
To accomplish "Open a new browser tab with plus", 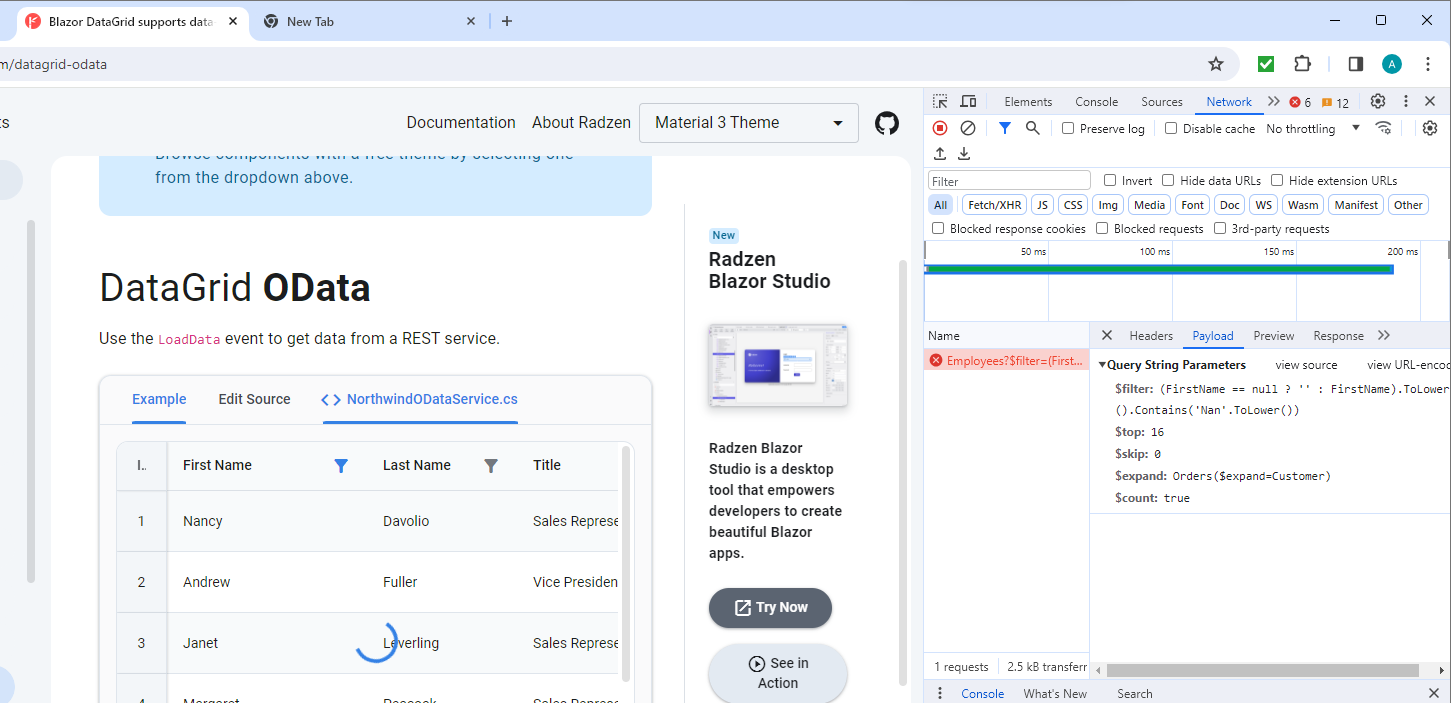I will [x=507, y=21].
